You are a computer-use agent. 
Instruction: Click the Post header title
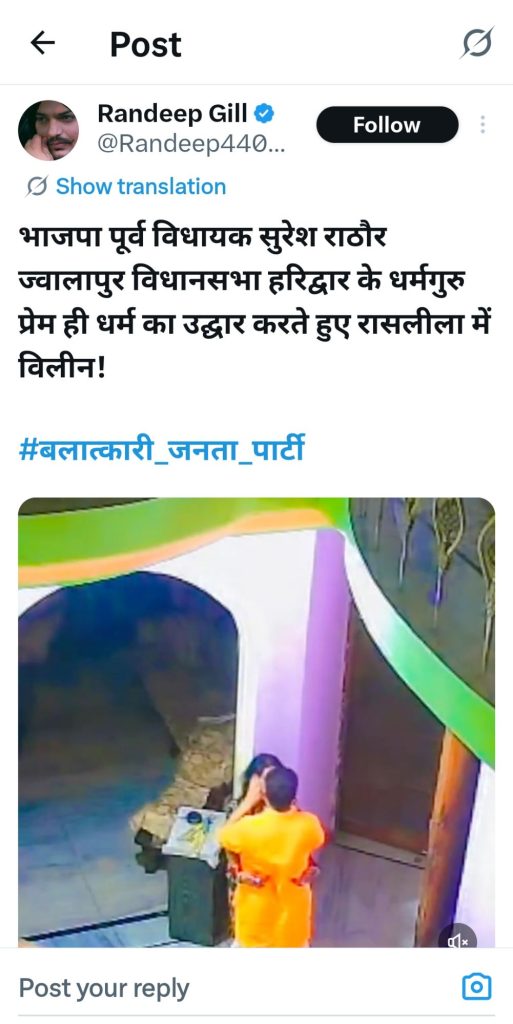[146, 44]
